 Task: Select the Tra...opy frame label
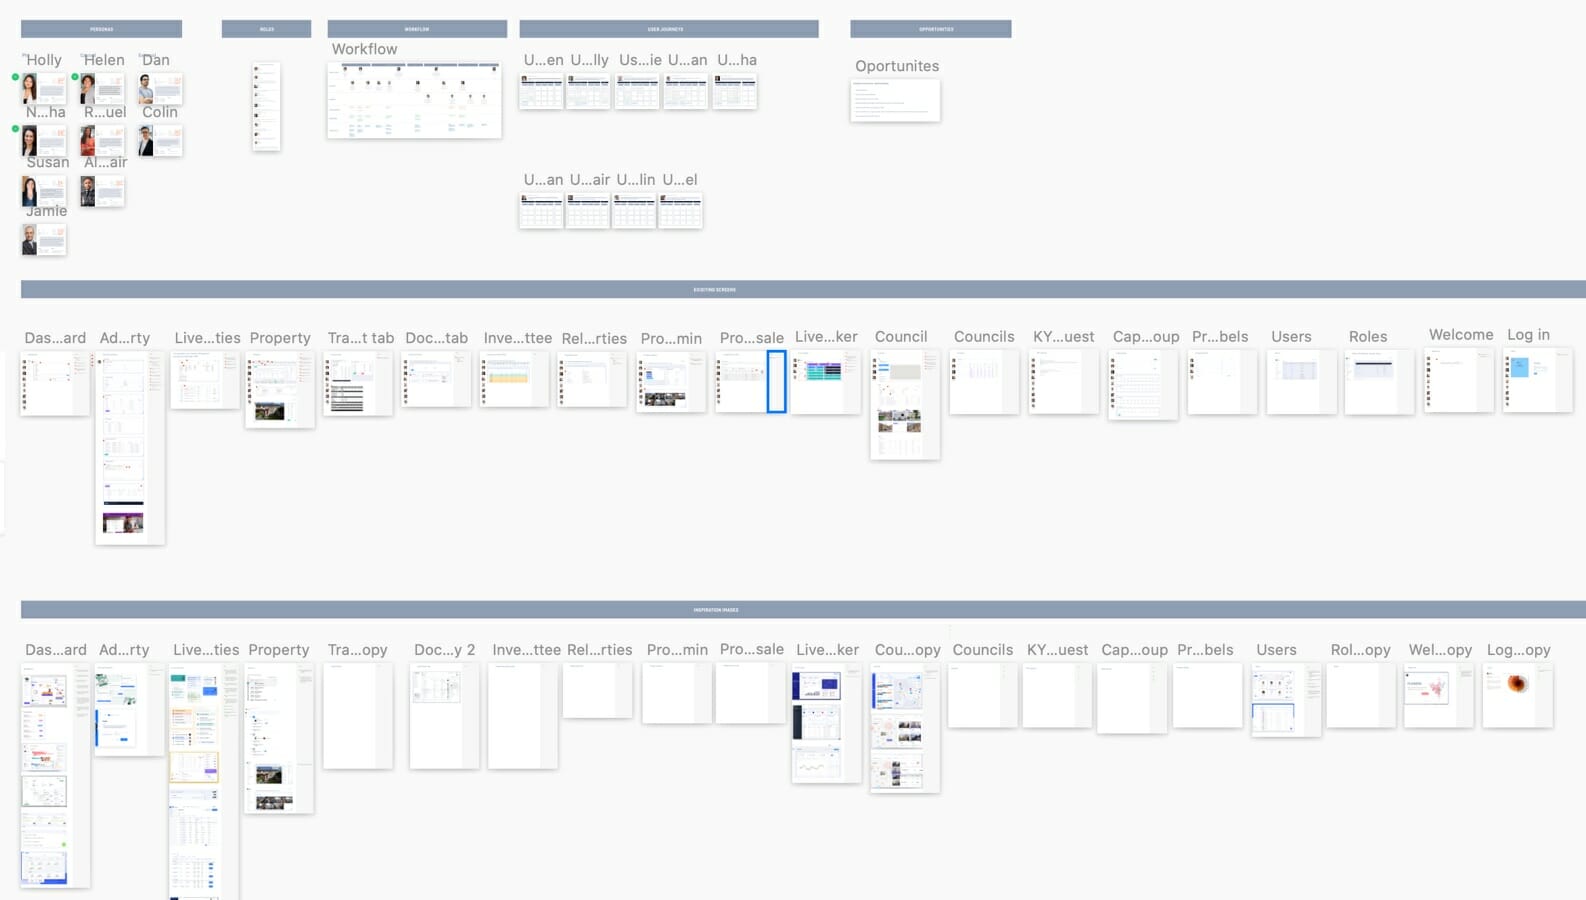point(357,650)
